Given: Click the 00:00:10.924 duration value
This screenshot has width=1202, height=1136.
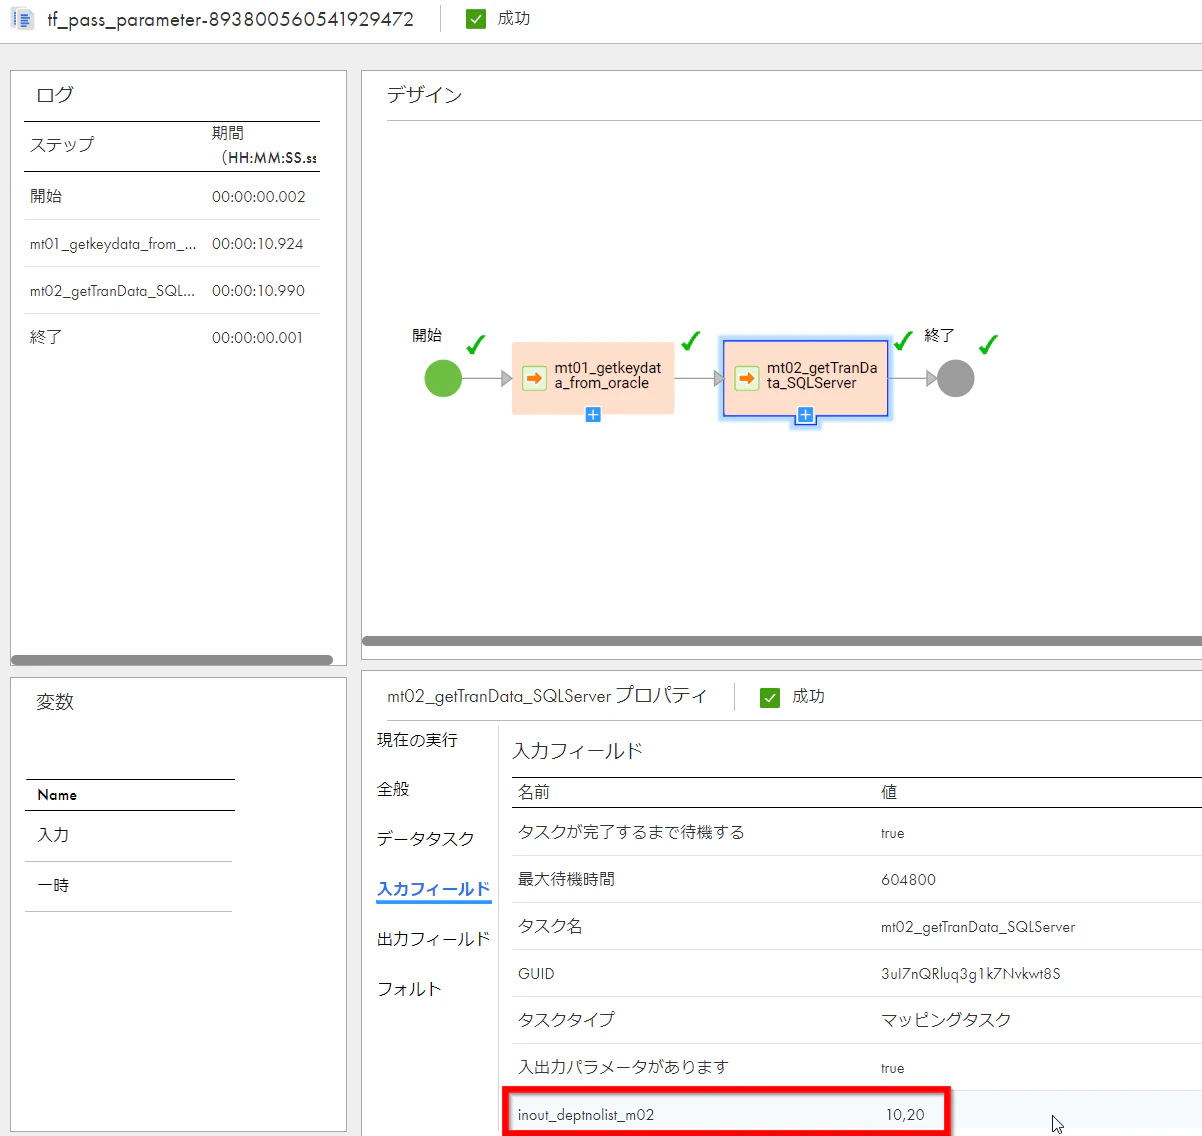Looking at the screenshot, I should (258, 244).
